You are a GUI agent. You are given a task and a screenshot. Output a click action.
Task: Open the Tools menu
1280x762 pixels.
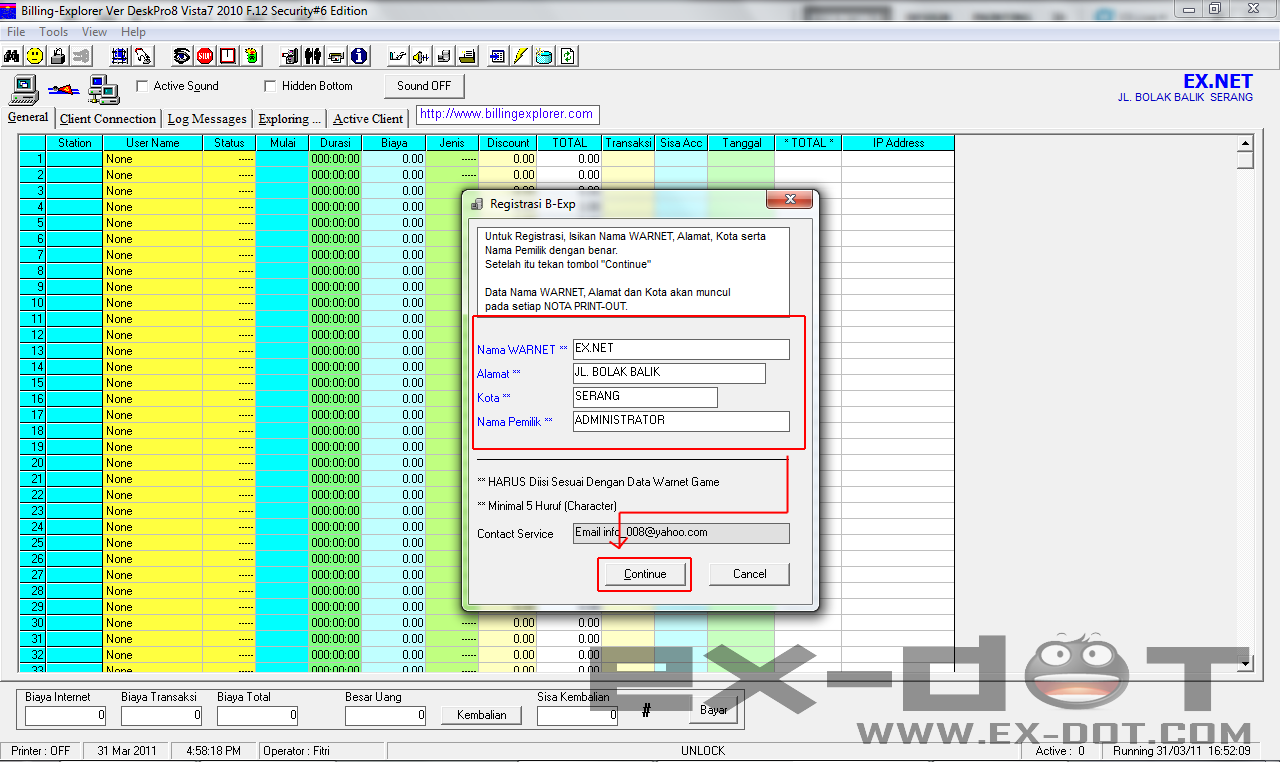tap(53, 31)
